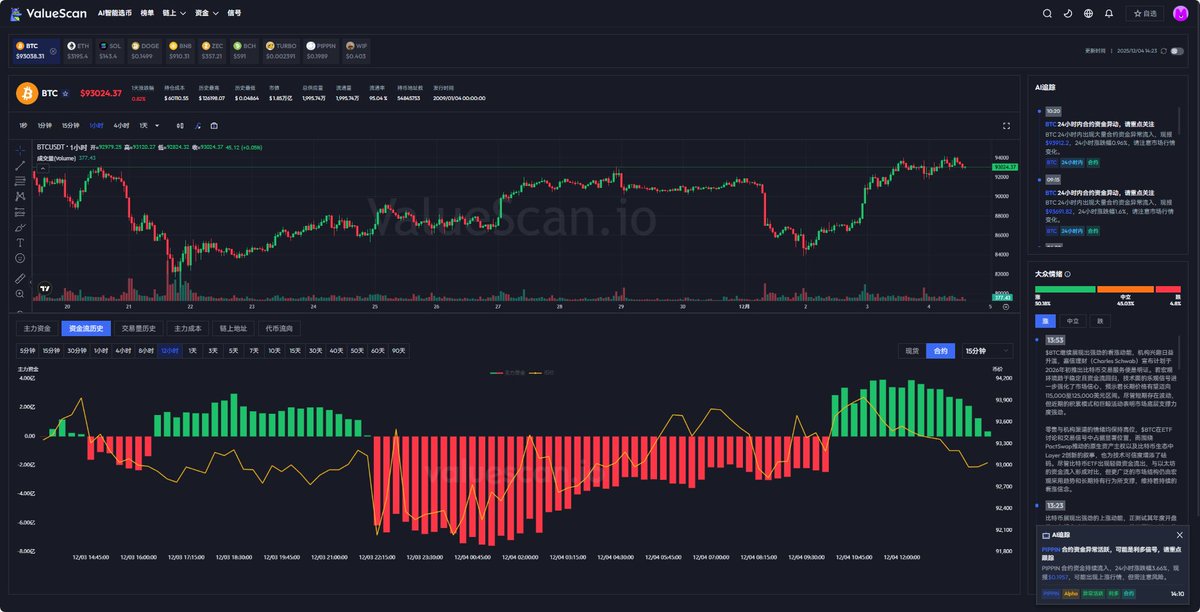Select the text annotation tool

20,243
